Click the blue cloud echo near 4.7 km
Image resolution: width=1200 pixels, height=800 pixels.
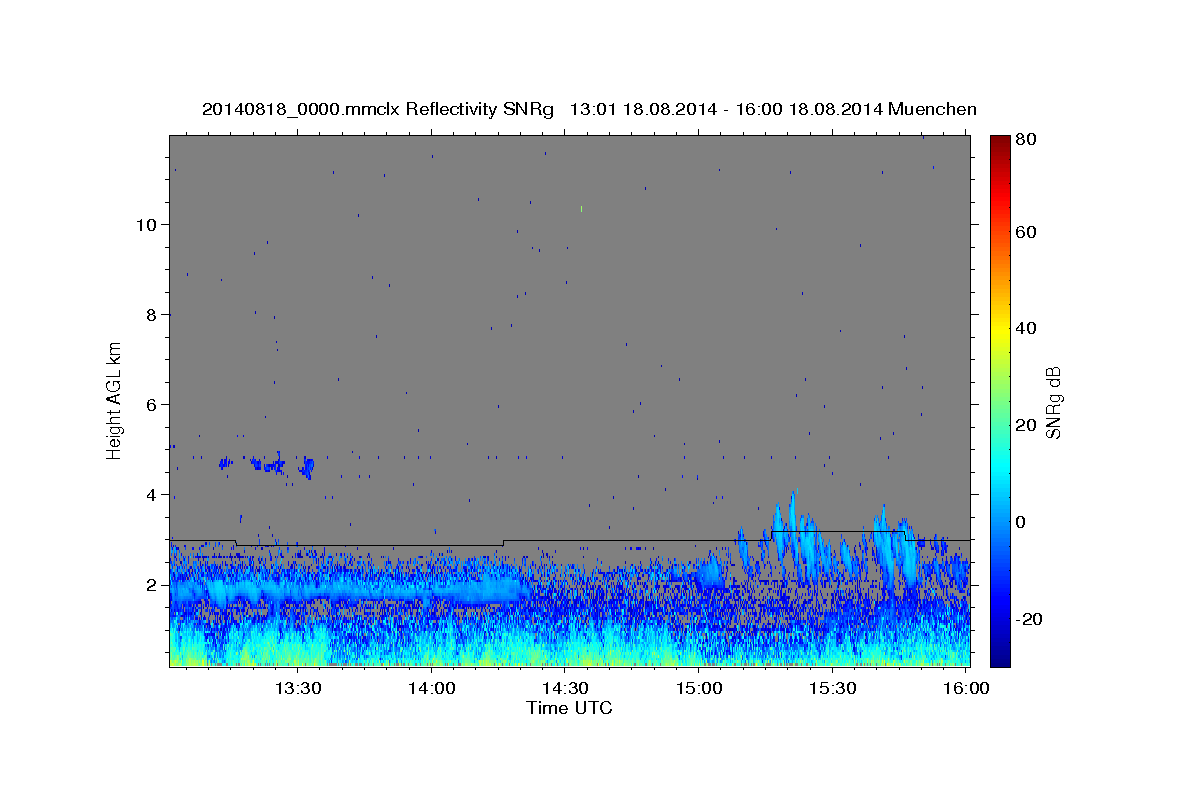pyautogui.click(x=267, y=464)
